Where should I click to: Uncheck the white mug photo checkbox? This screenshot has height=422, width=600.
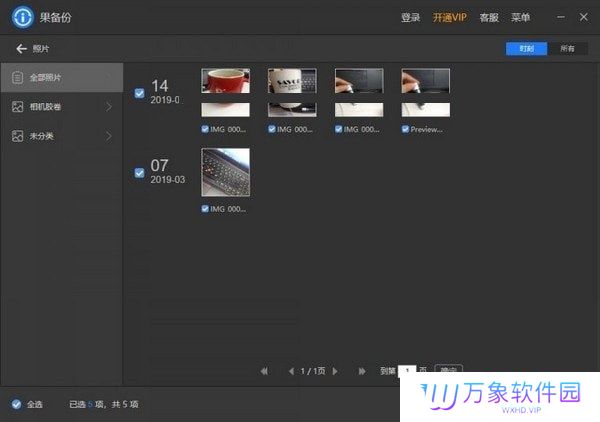pos(272,129)
